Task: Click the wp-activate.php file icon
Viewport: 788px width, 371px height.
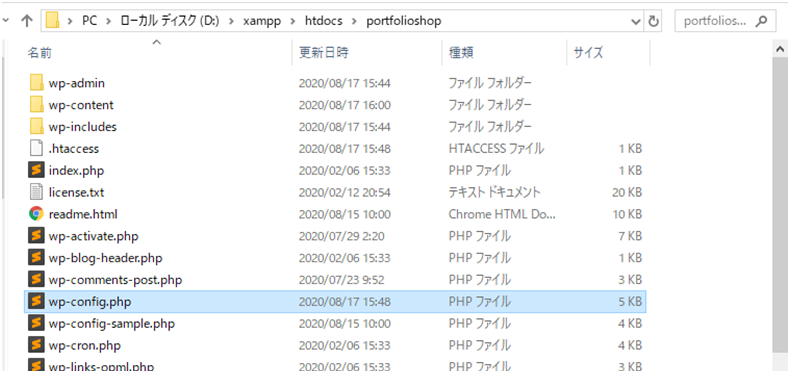Action: coord(37,236)
